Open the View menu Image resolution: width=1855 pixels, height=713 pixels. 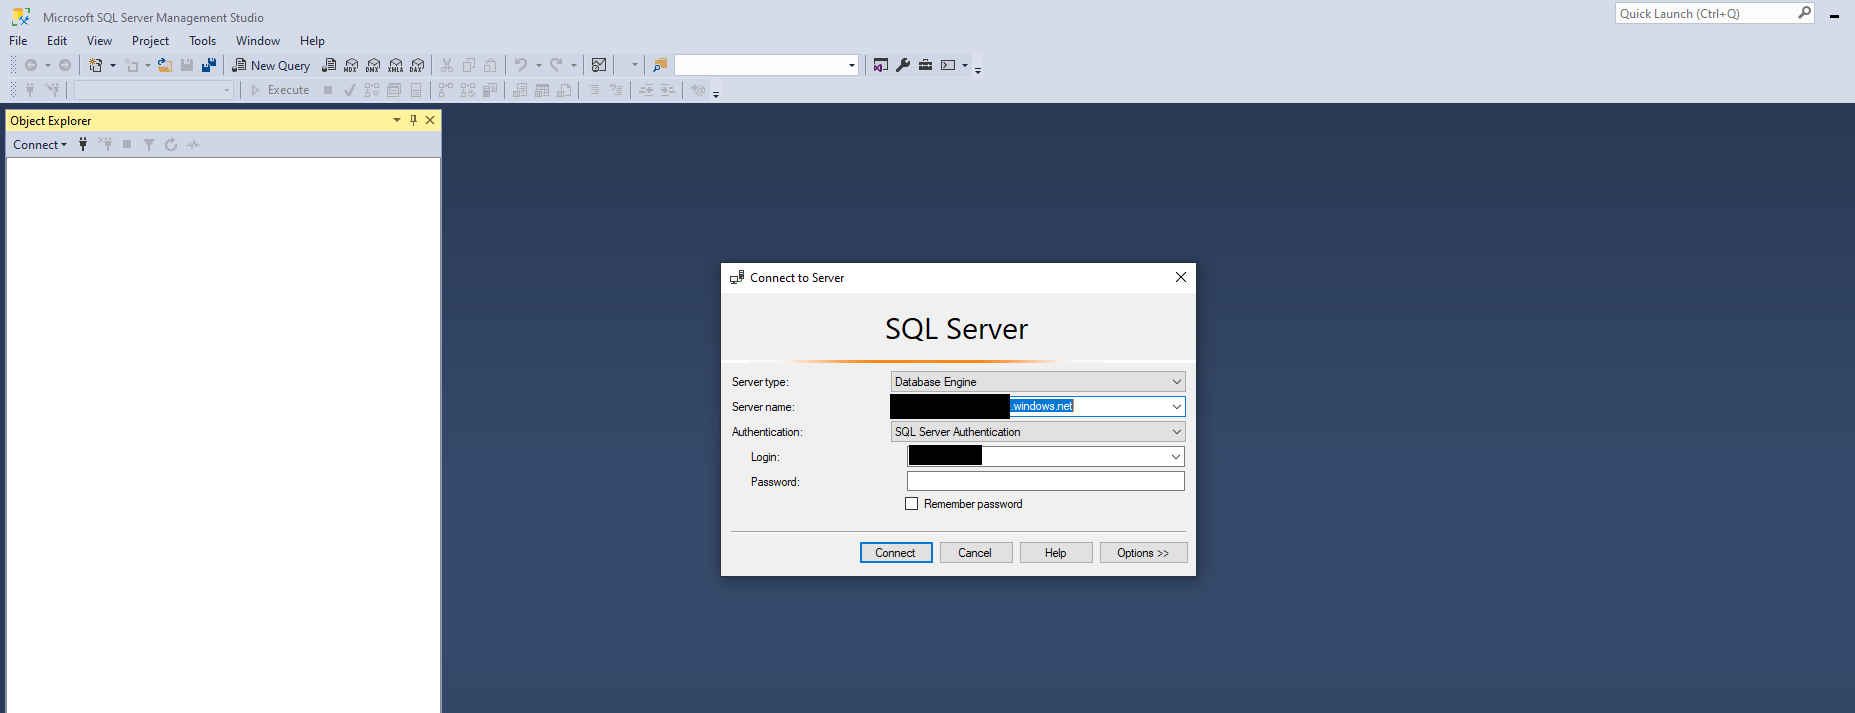coord(99,41)
